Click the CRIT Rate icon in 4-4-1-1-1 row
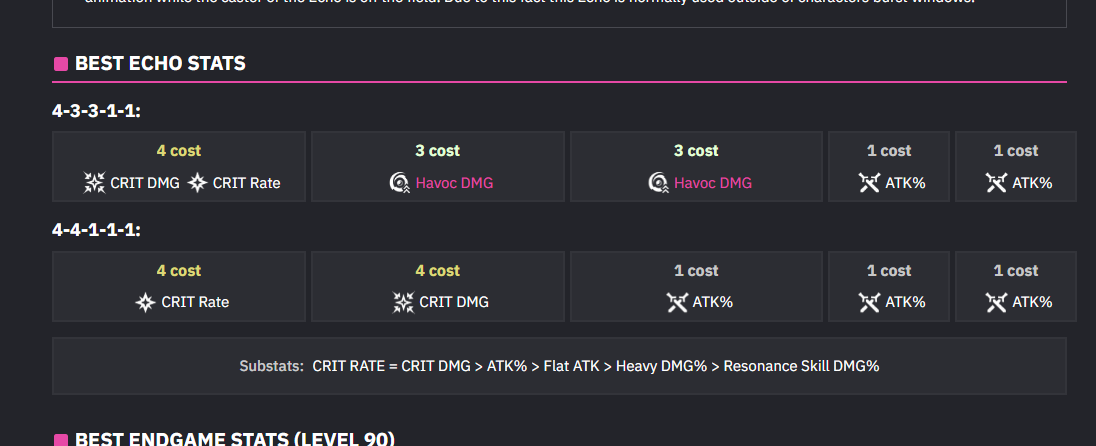The image size is (1096, 446). coord(146,302)
